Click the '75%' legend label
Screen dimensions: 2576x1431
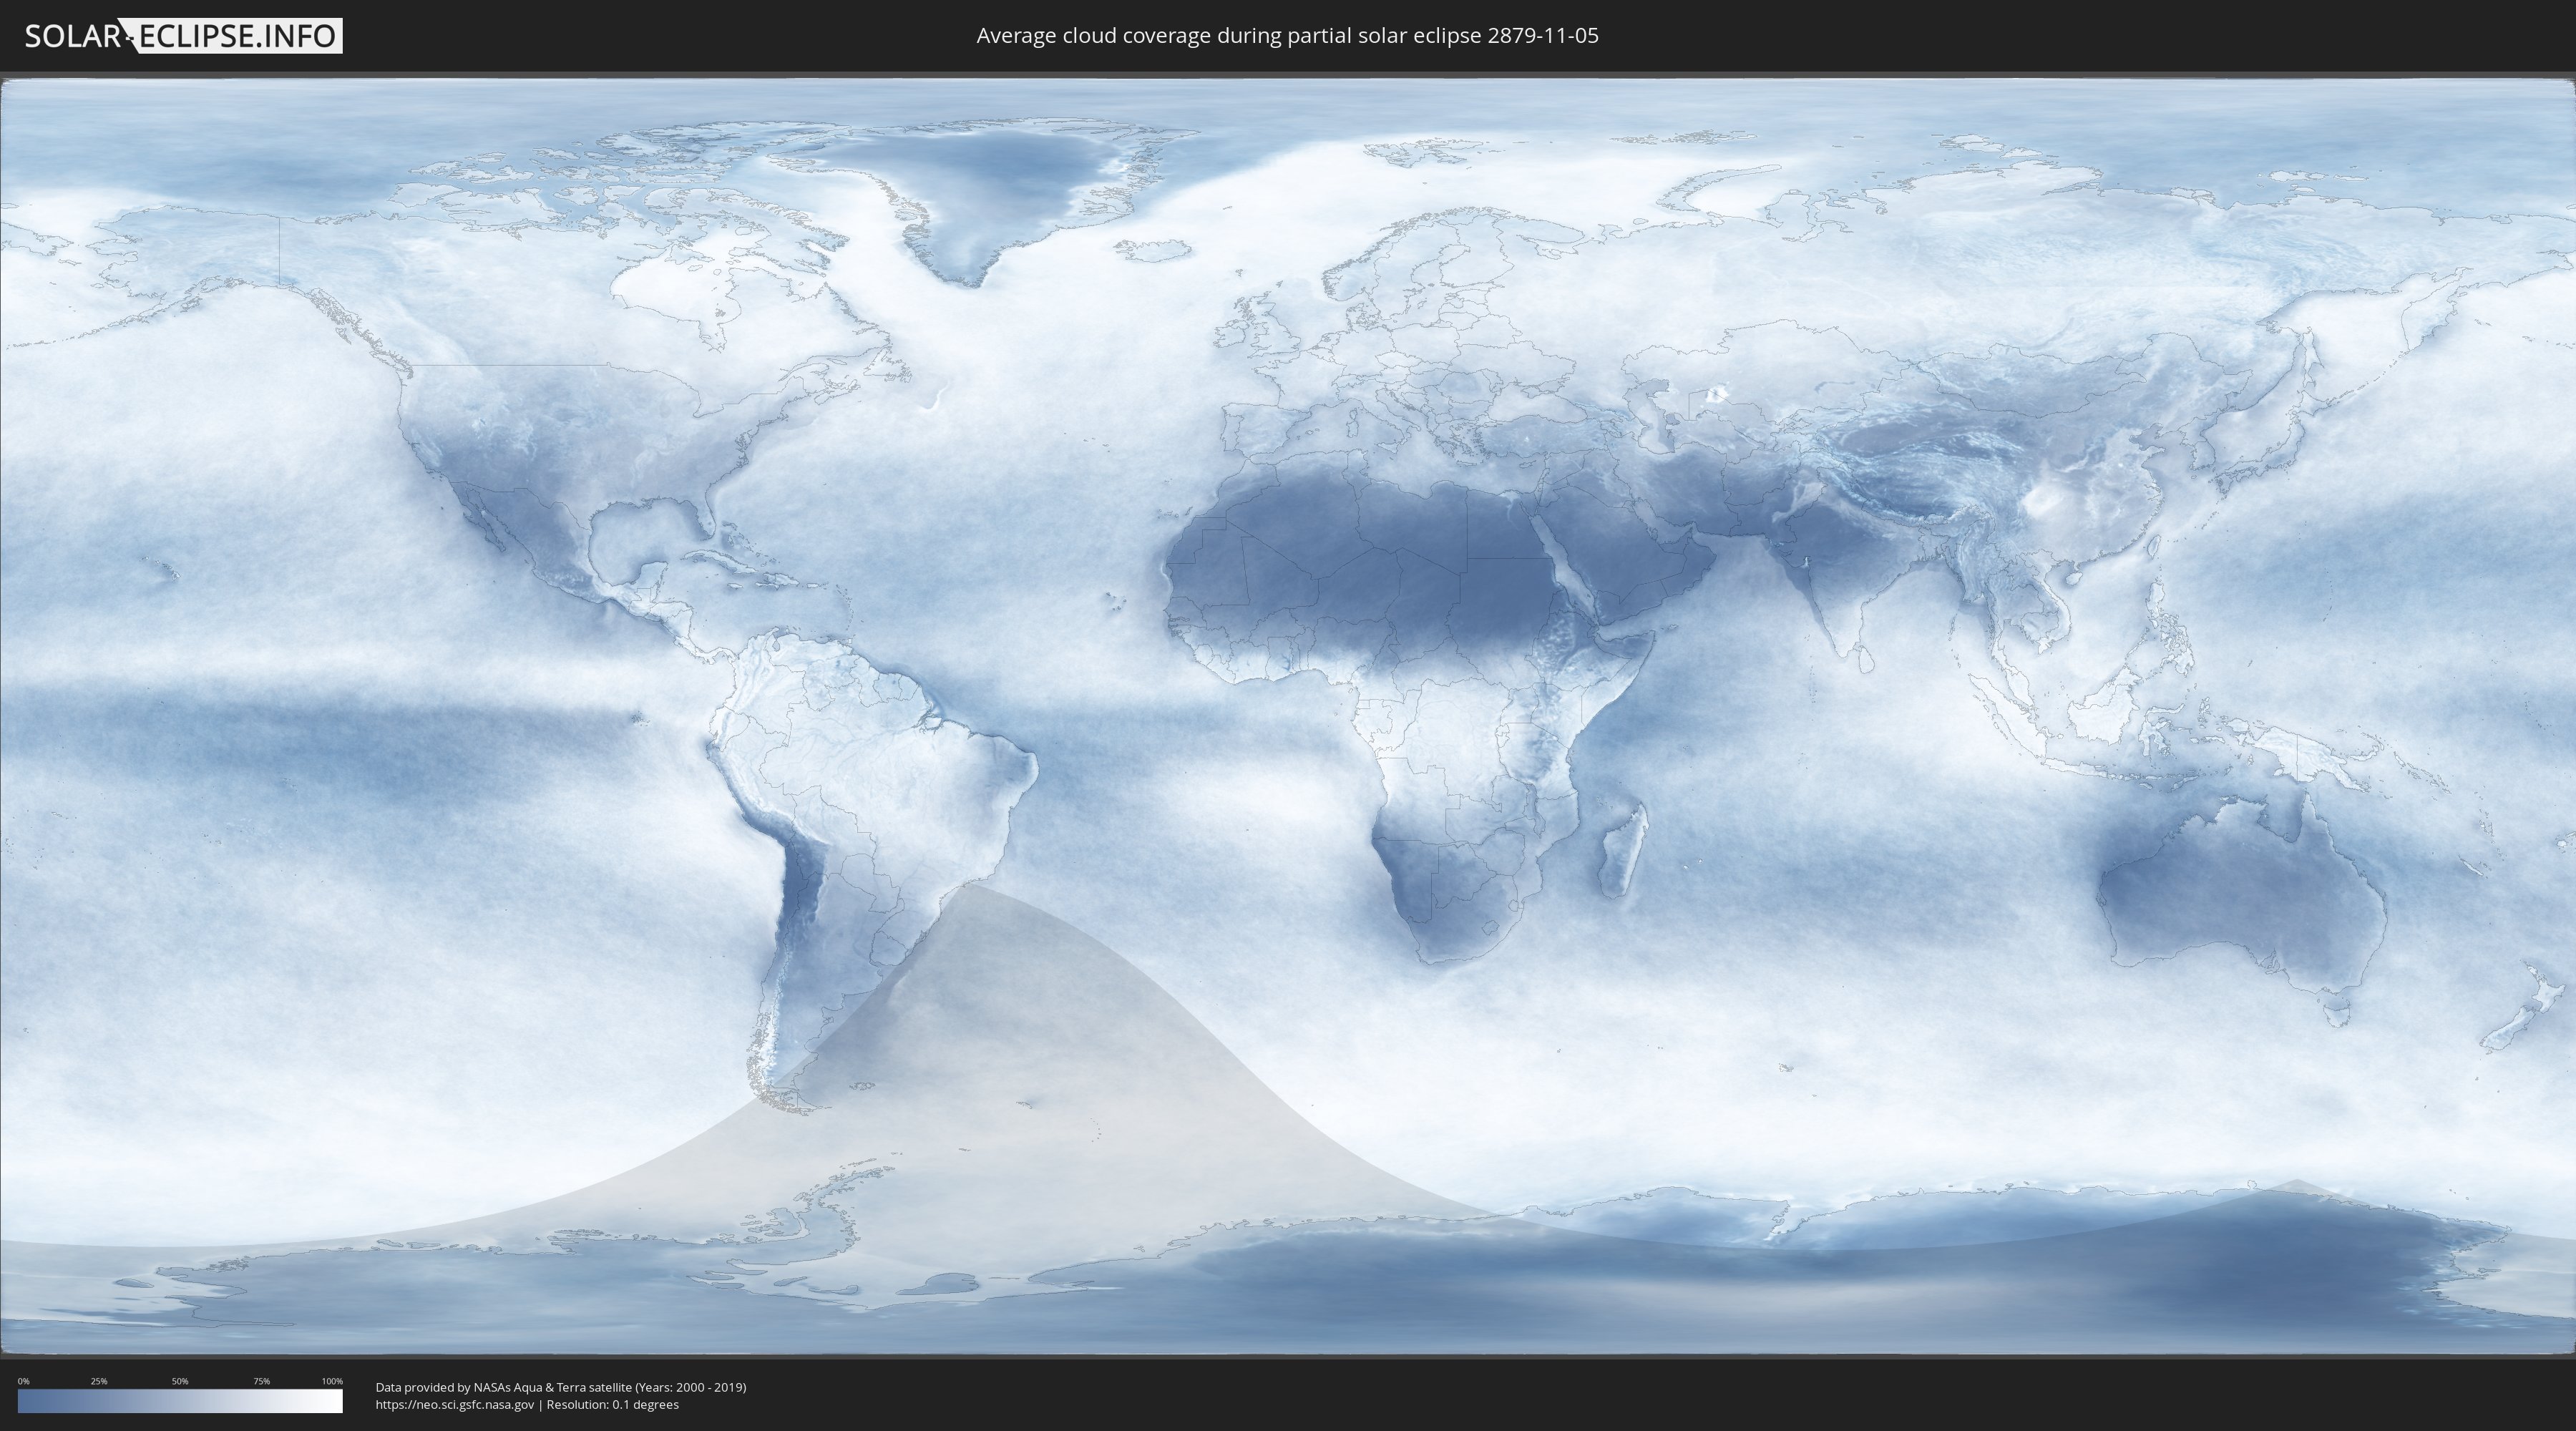click(x=261, y=1381)
